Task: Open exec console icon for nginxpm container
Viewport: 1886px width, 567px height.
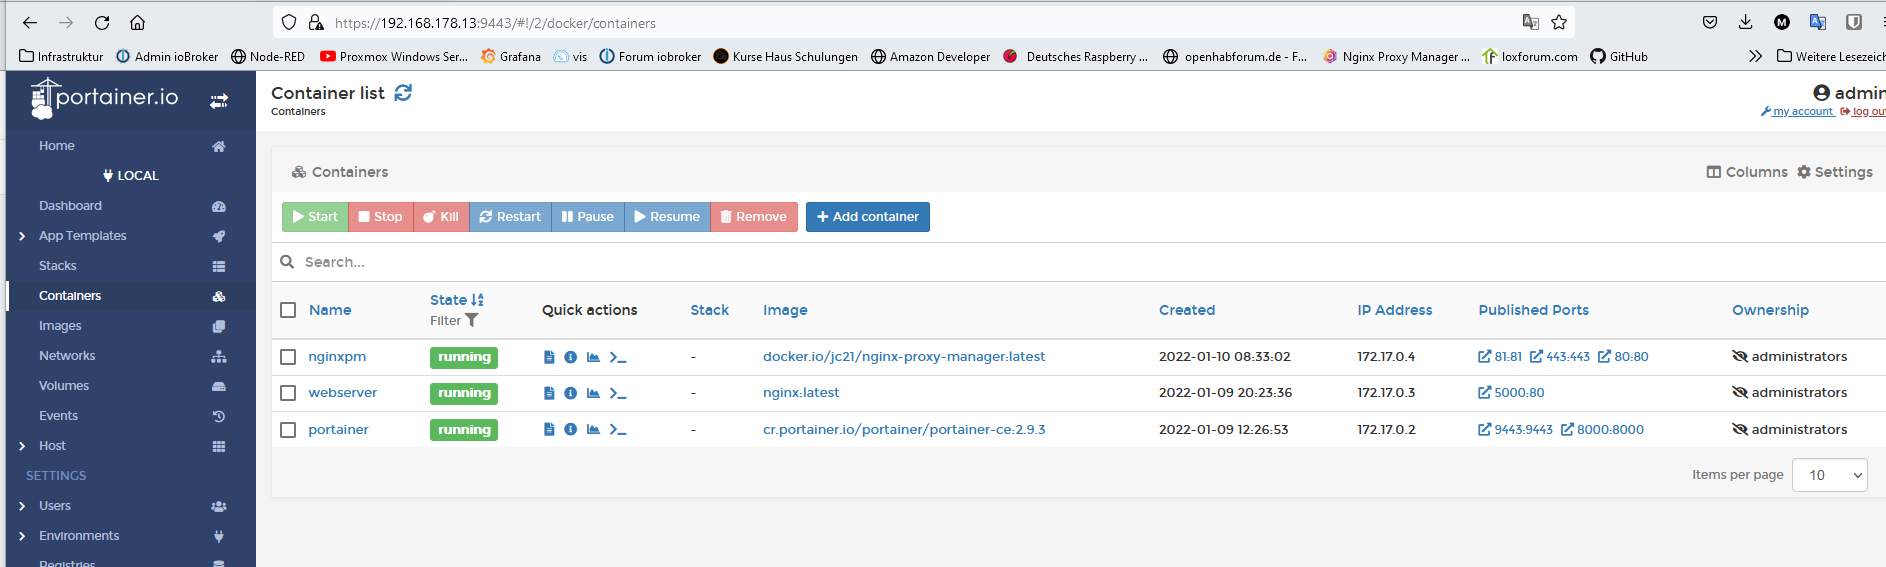Action: pyautogui.click(x=618, y=357)
